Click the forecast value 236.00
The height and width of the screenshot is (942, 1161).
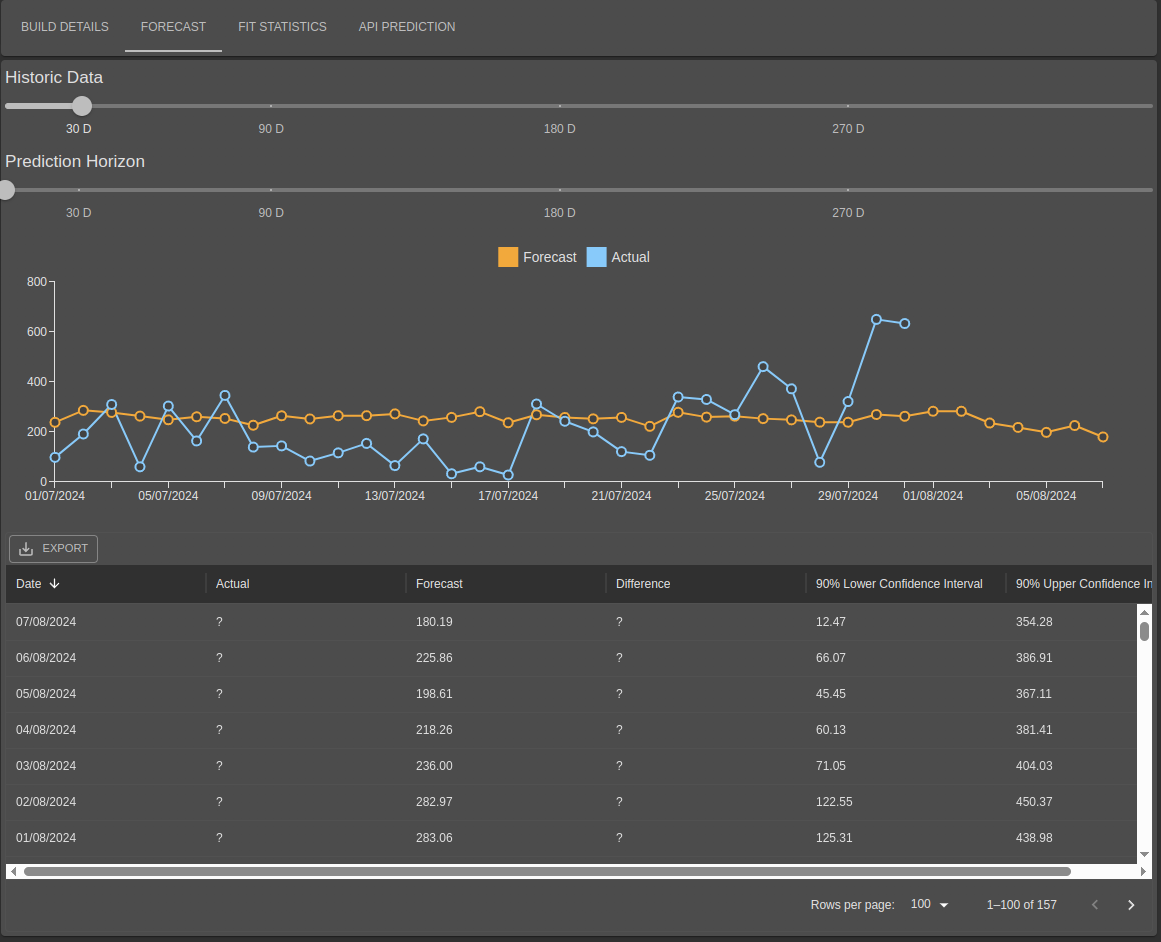click(434, 766)
